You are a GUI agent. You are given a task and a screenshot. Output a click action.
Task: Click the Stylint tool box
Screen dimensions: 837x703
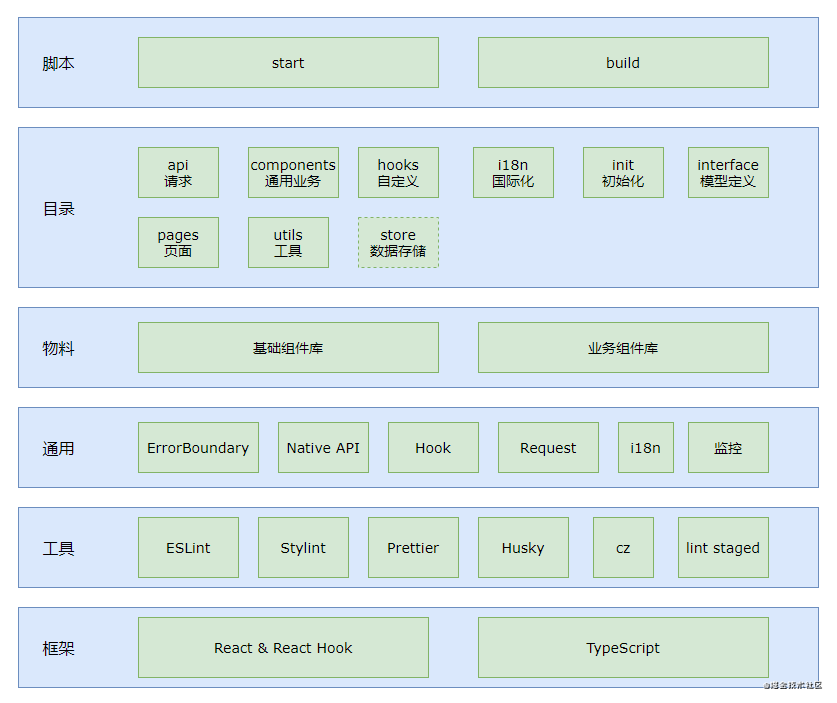click(303, 547)
